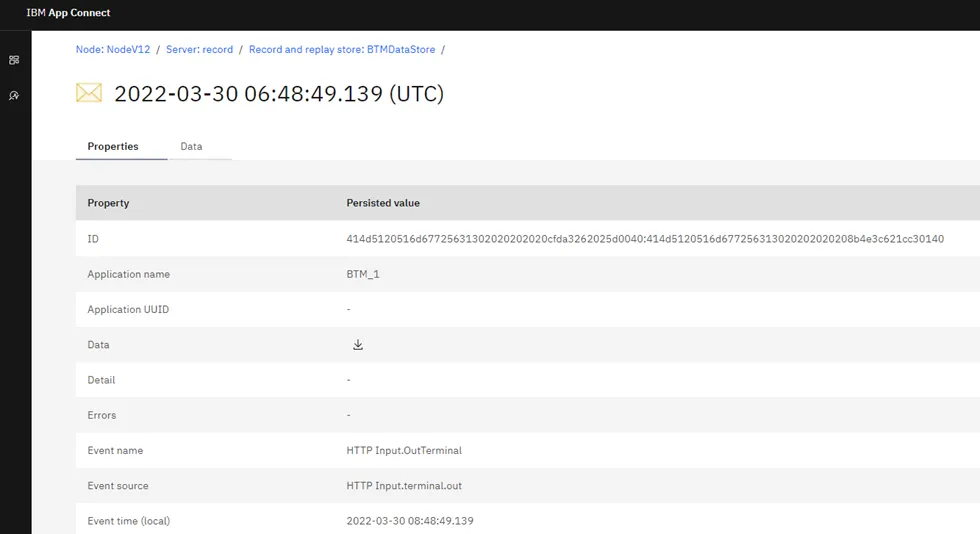Open the Node: NodeV12 breadcrumb link
980x534 pixels.
pyautogui.click(x=113, y=49)
